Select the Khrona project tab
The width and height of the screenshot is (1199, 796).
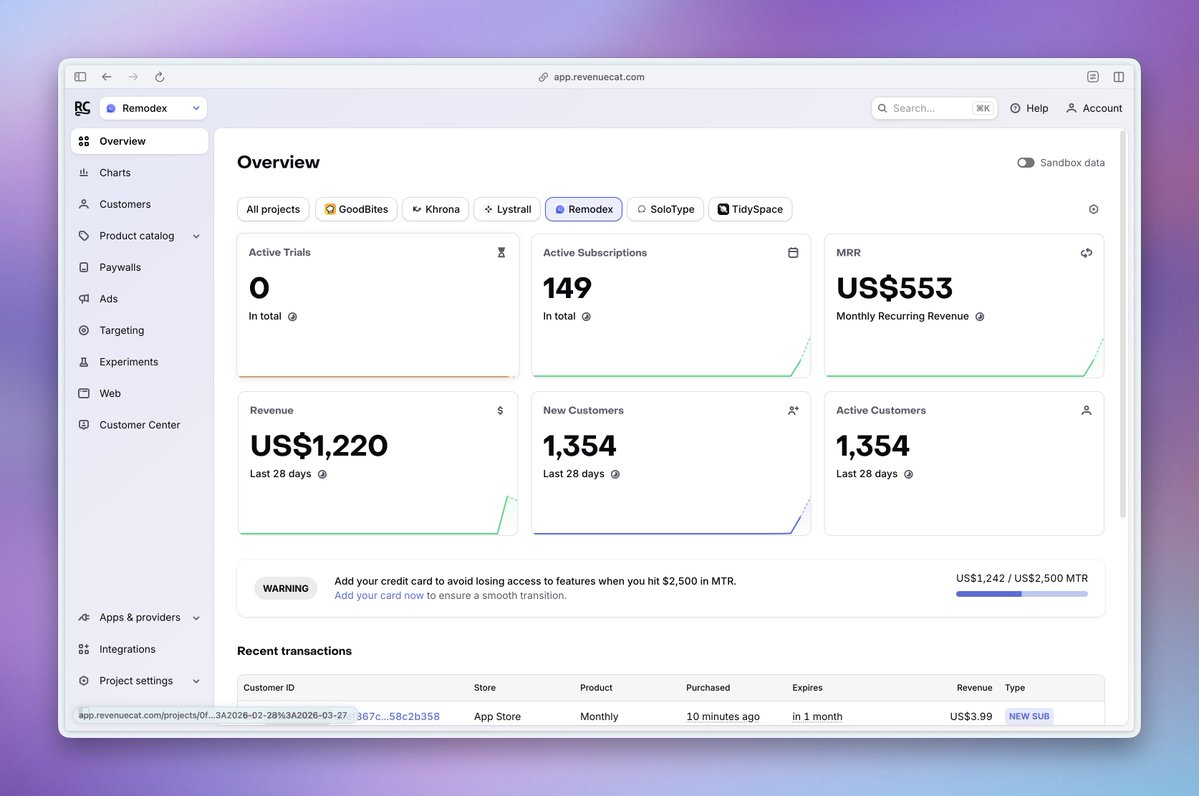click(436, 210)
